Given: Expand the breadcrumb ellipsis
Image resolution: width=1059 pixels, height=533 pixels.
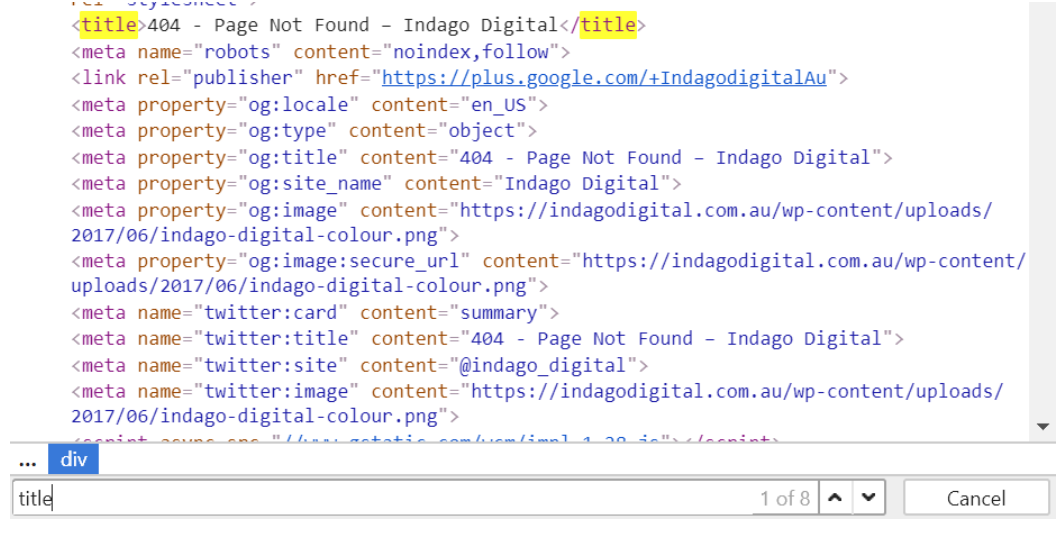Looking at the screenshot, I should (28, 460).
